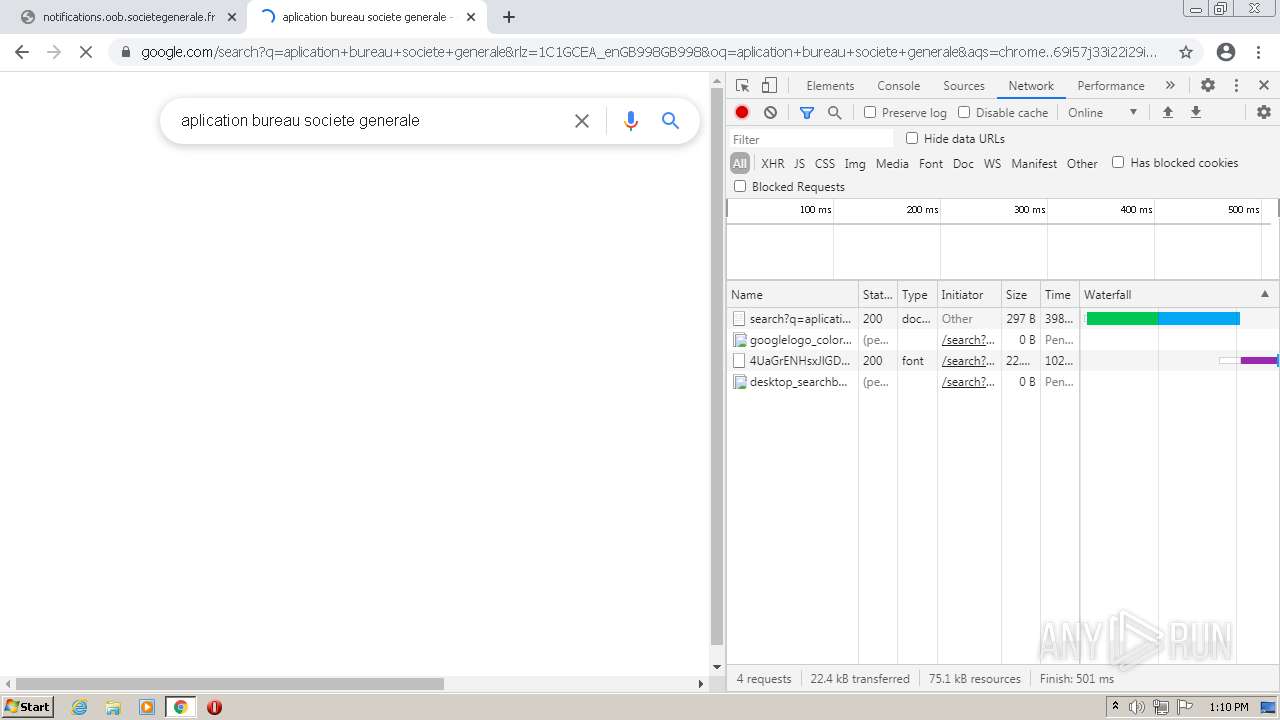Switch to the Elements tab
The width and height of the screenshot is (1280, 720).
coord(830,86)
